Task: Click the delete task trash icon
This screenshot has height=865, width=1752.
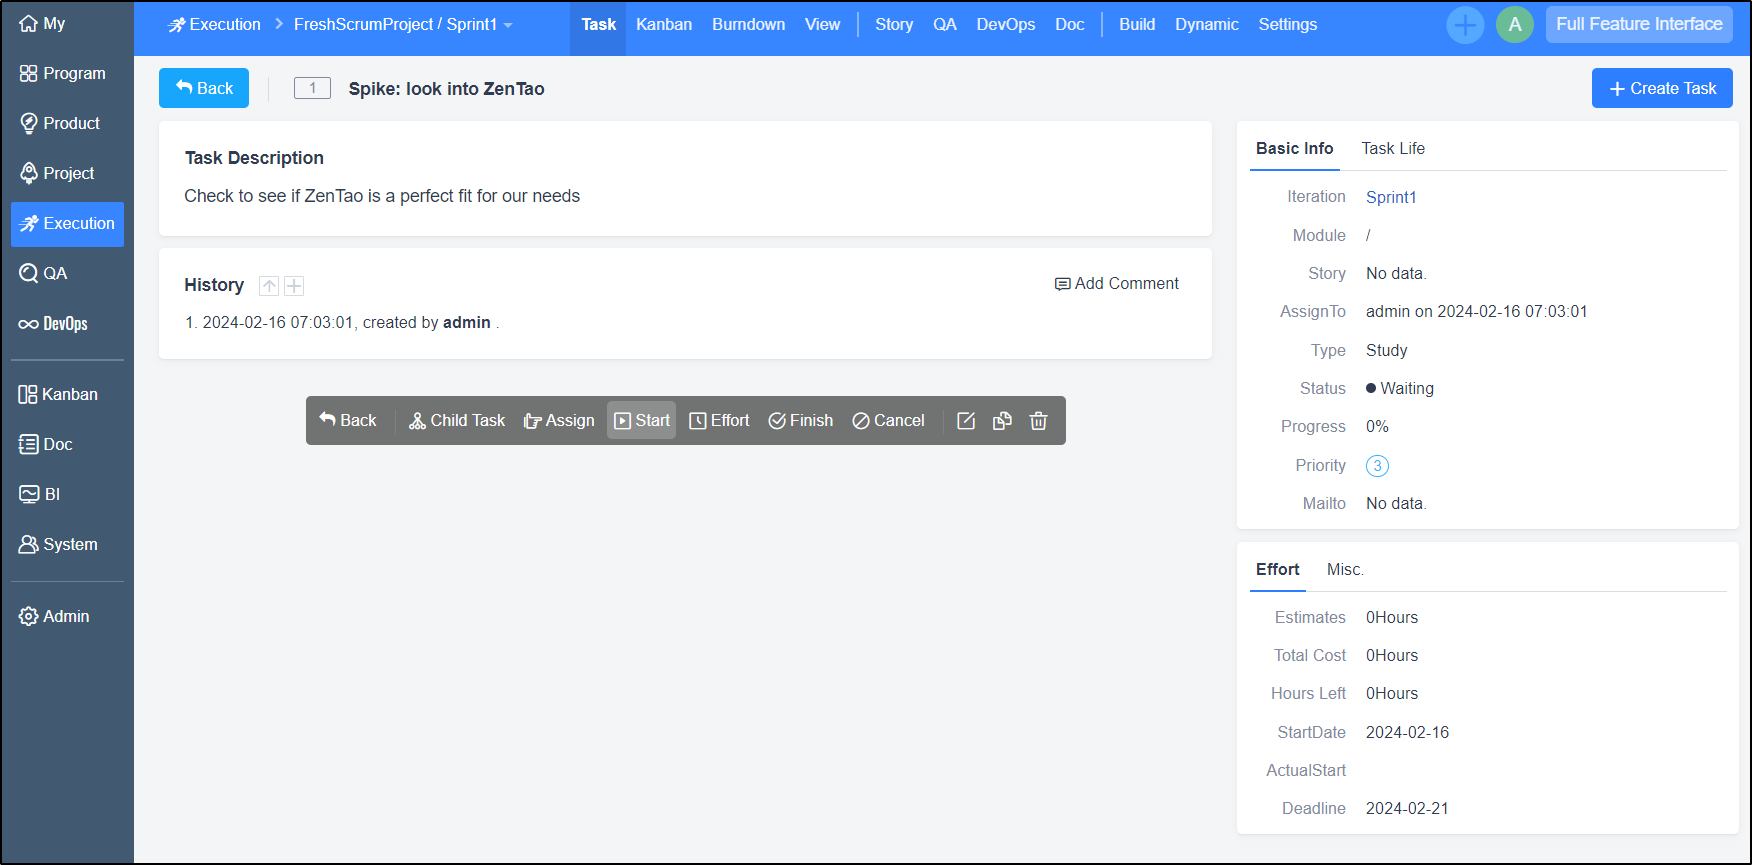Action: click(1039, 421)
